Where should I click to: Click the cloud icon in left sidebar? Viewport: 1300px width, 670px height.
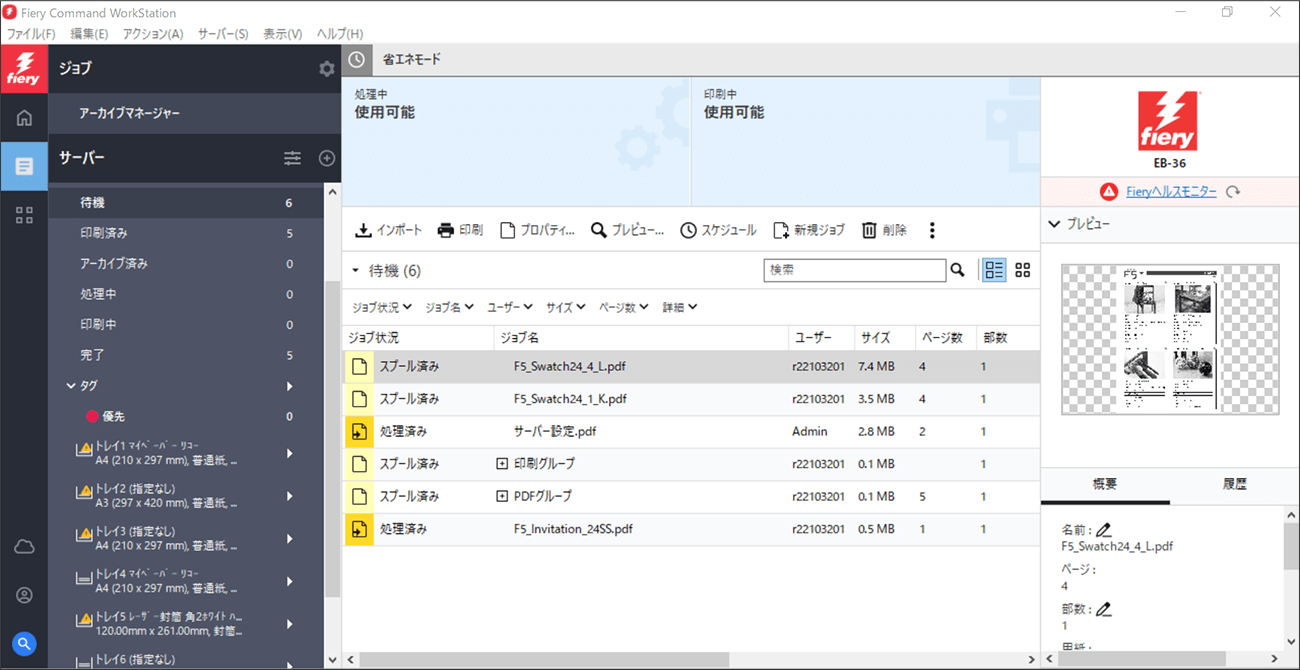(x=24, y=546)
